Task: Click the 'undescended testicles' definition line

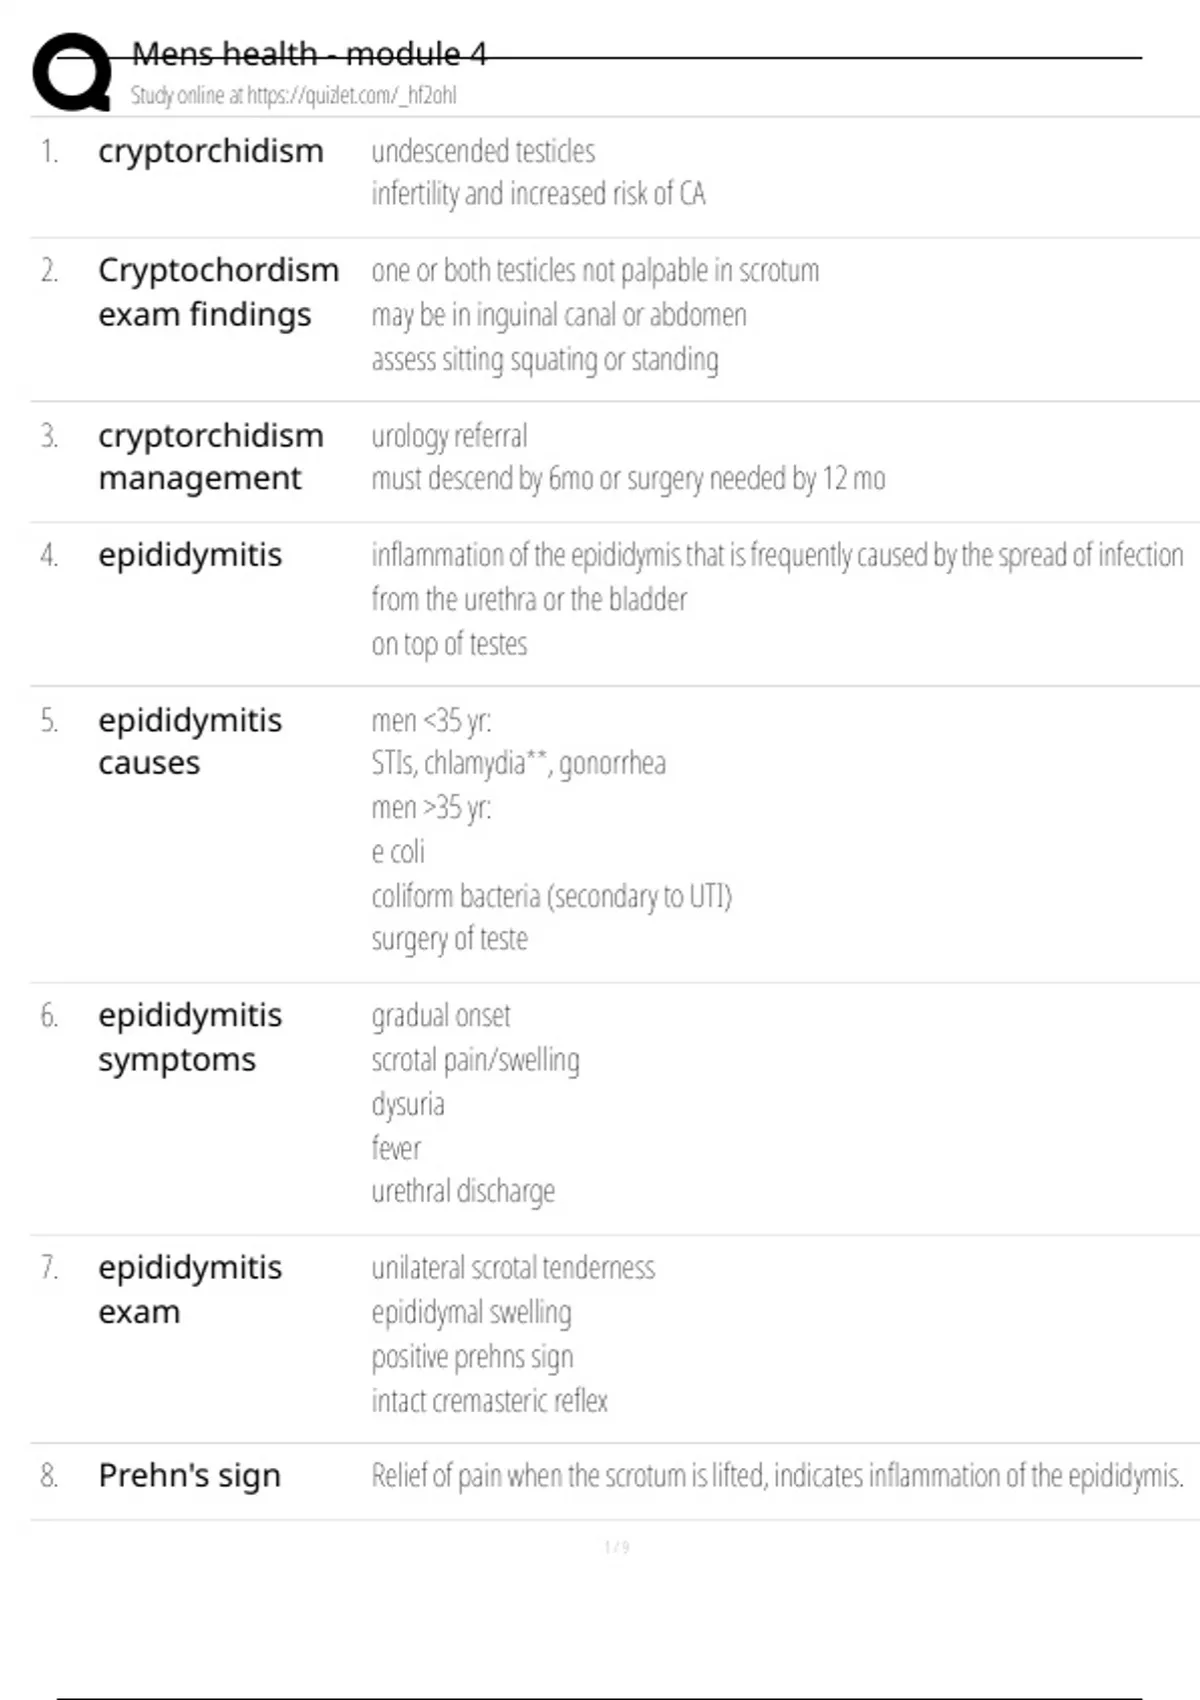Action: [483, 151]
